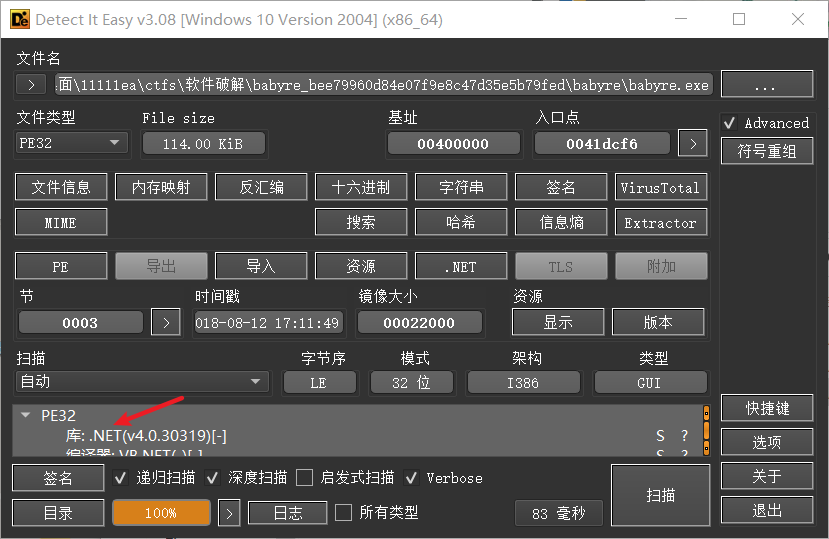Click the 目录 directory button
Viewport: 829px width, 539px height.
pos(58,513)
